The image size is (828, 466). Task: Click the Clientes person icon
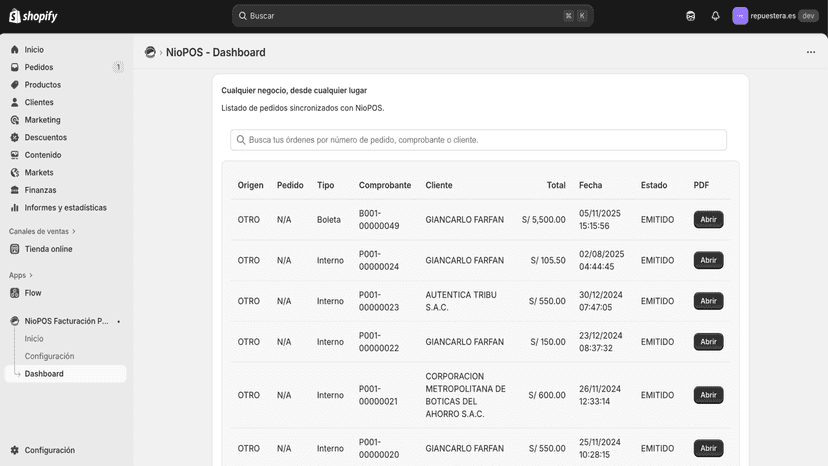[x=15, y=102]
